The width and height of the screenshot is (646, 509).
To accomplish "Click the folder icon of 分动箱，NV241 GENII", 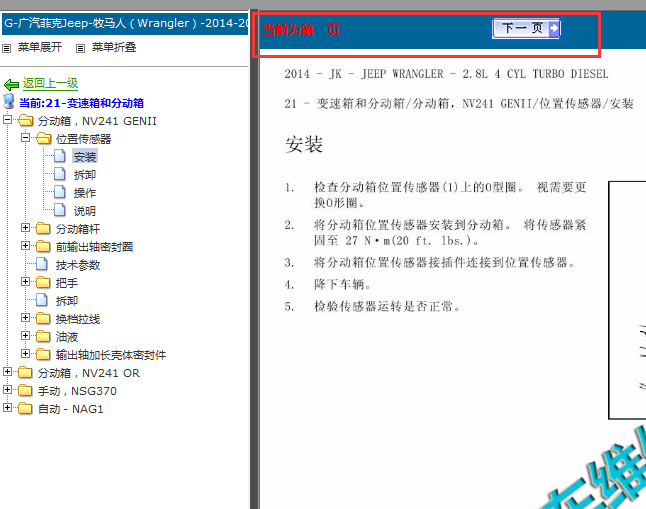I will coord(26,120).
